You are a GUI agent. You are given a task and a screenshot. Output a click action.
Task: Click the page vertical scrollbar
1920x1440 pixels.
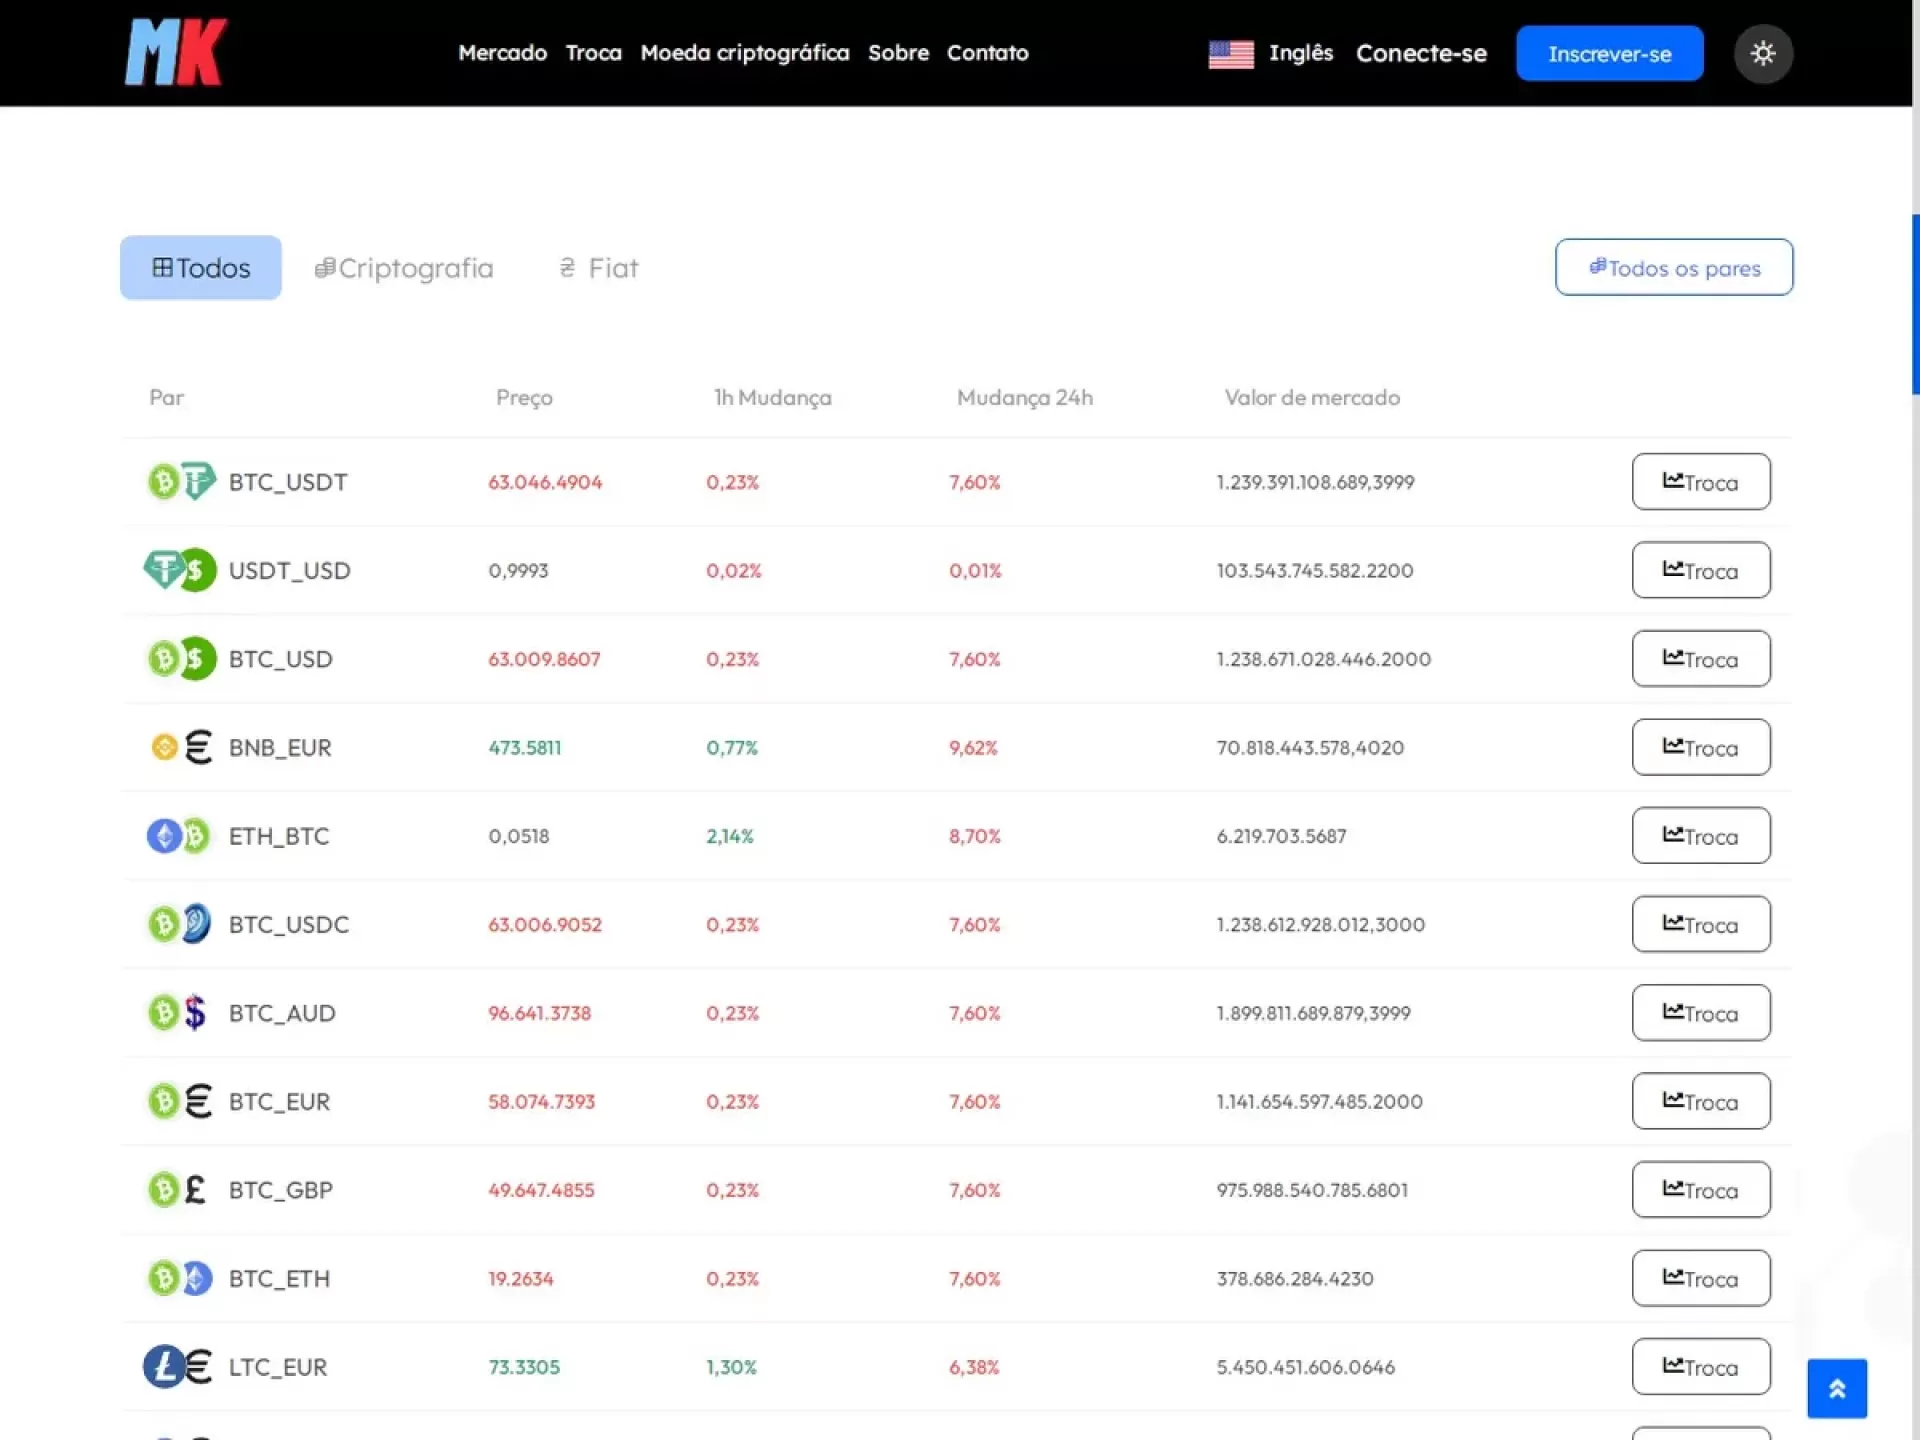pos(1914,304)
